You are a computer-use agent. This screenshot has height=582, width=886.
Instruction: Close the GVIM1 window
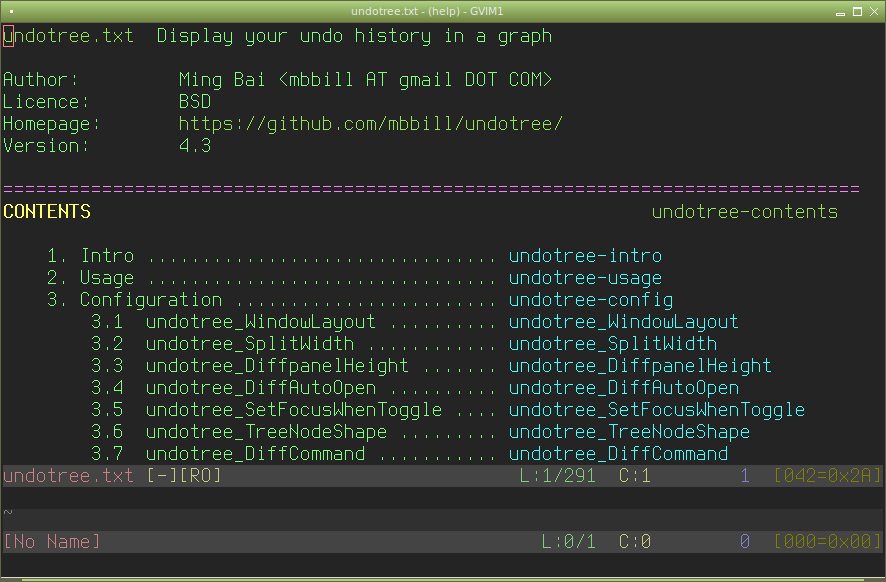pos(874,12)
